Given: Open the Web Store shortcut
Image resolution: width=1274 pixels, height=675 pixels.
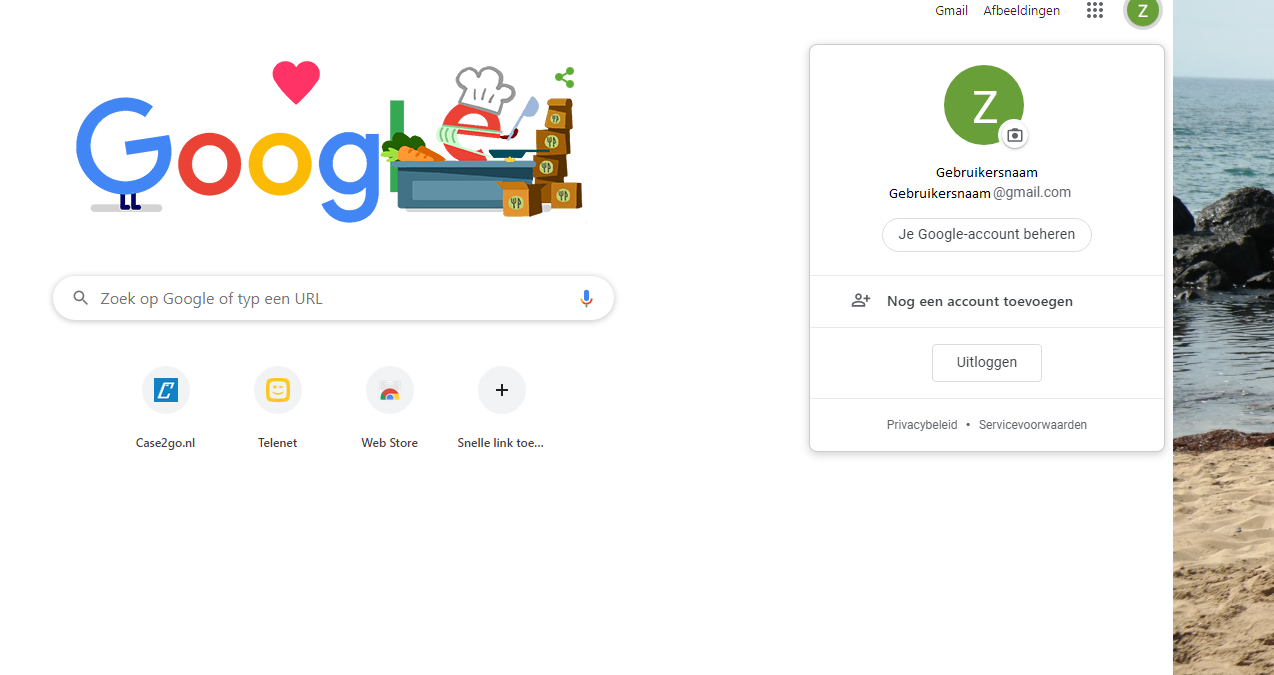Looking at the screenshot, I should tap(390, 390).
